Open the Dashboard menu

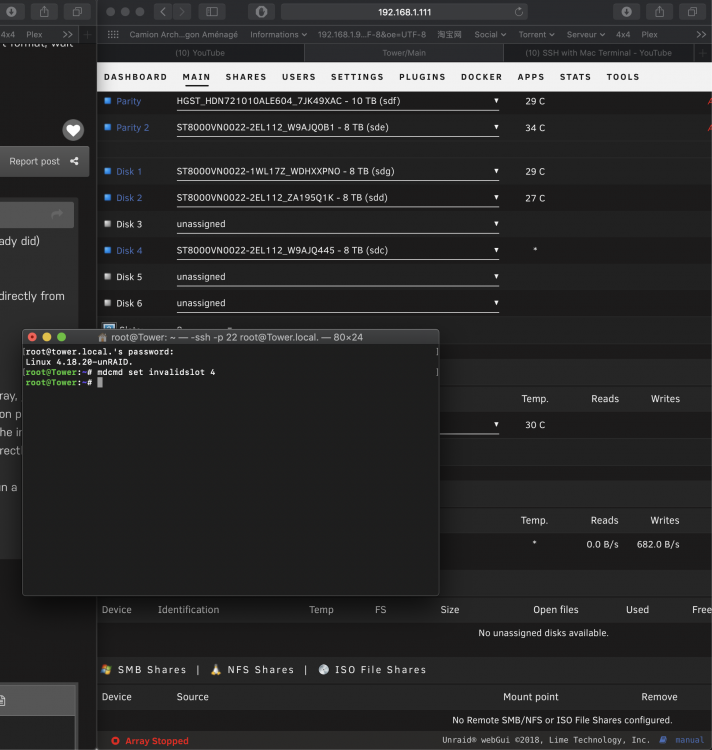click(x=135, y=77)
